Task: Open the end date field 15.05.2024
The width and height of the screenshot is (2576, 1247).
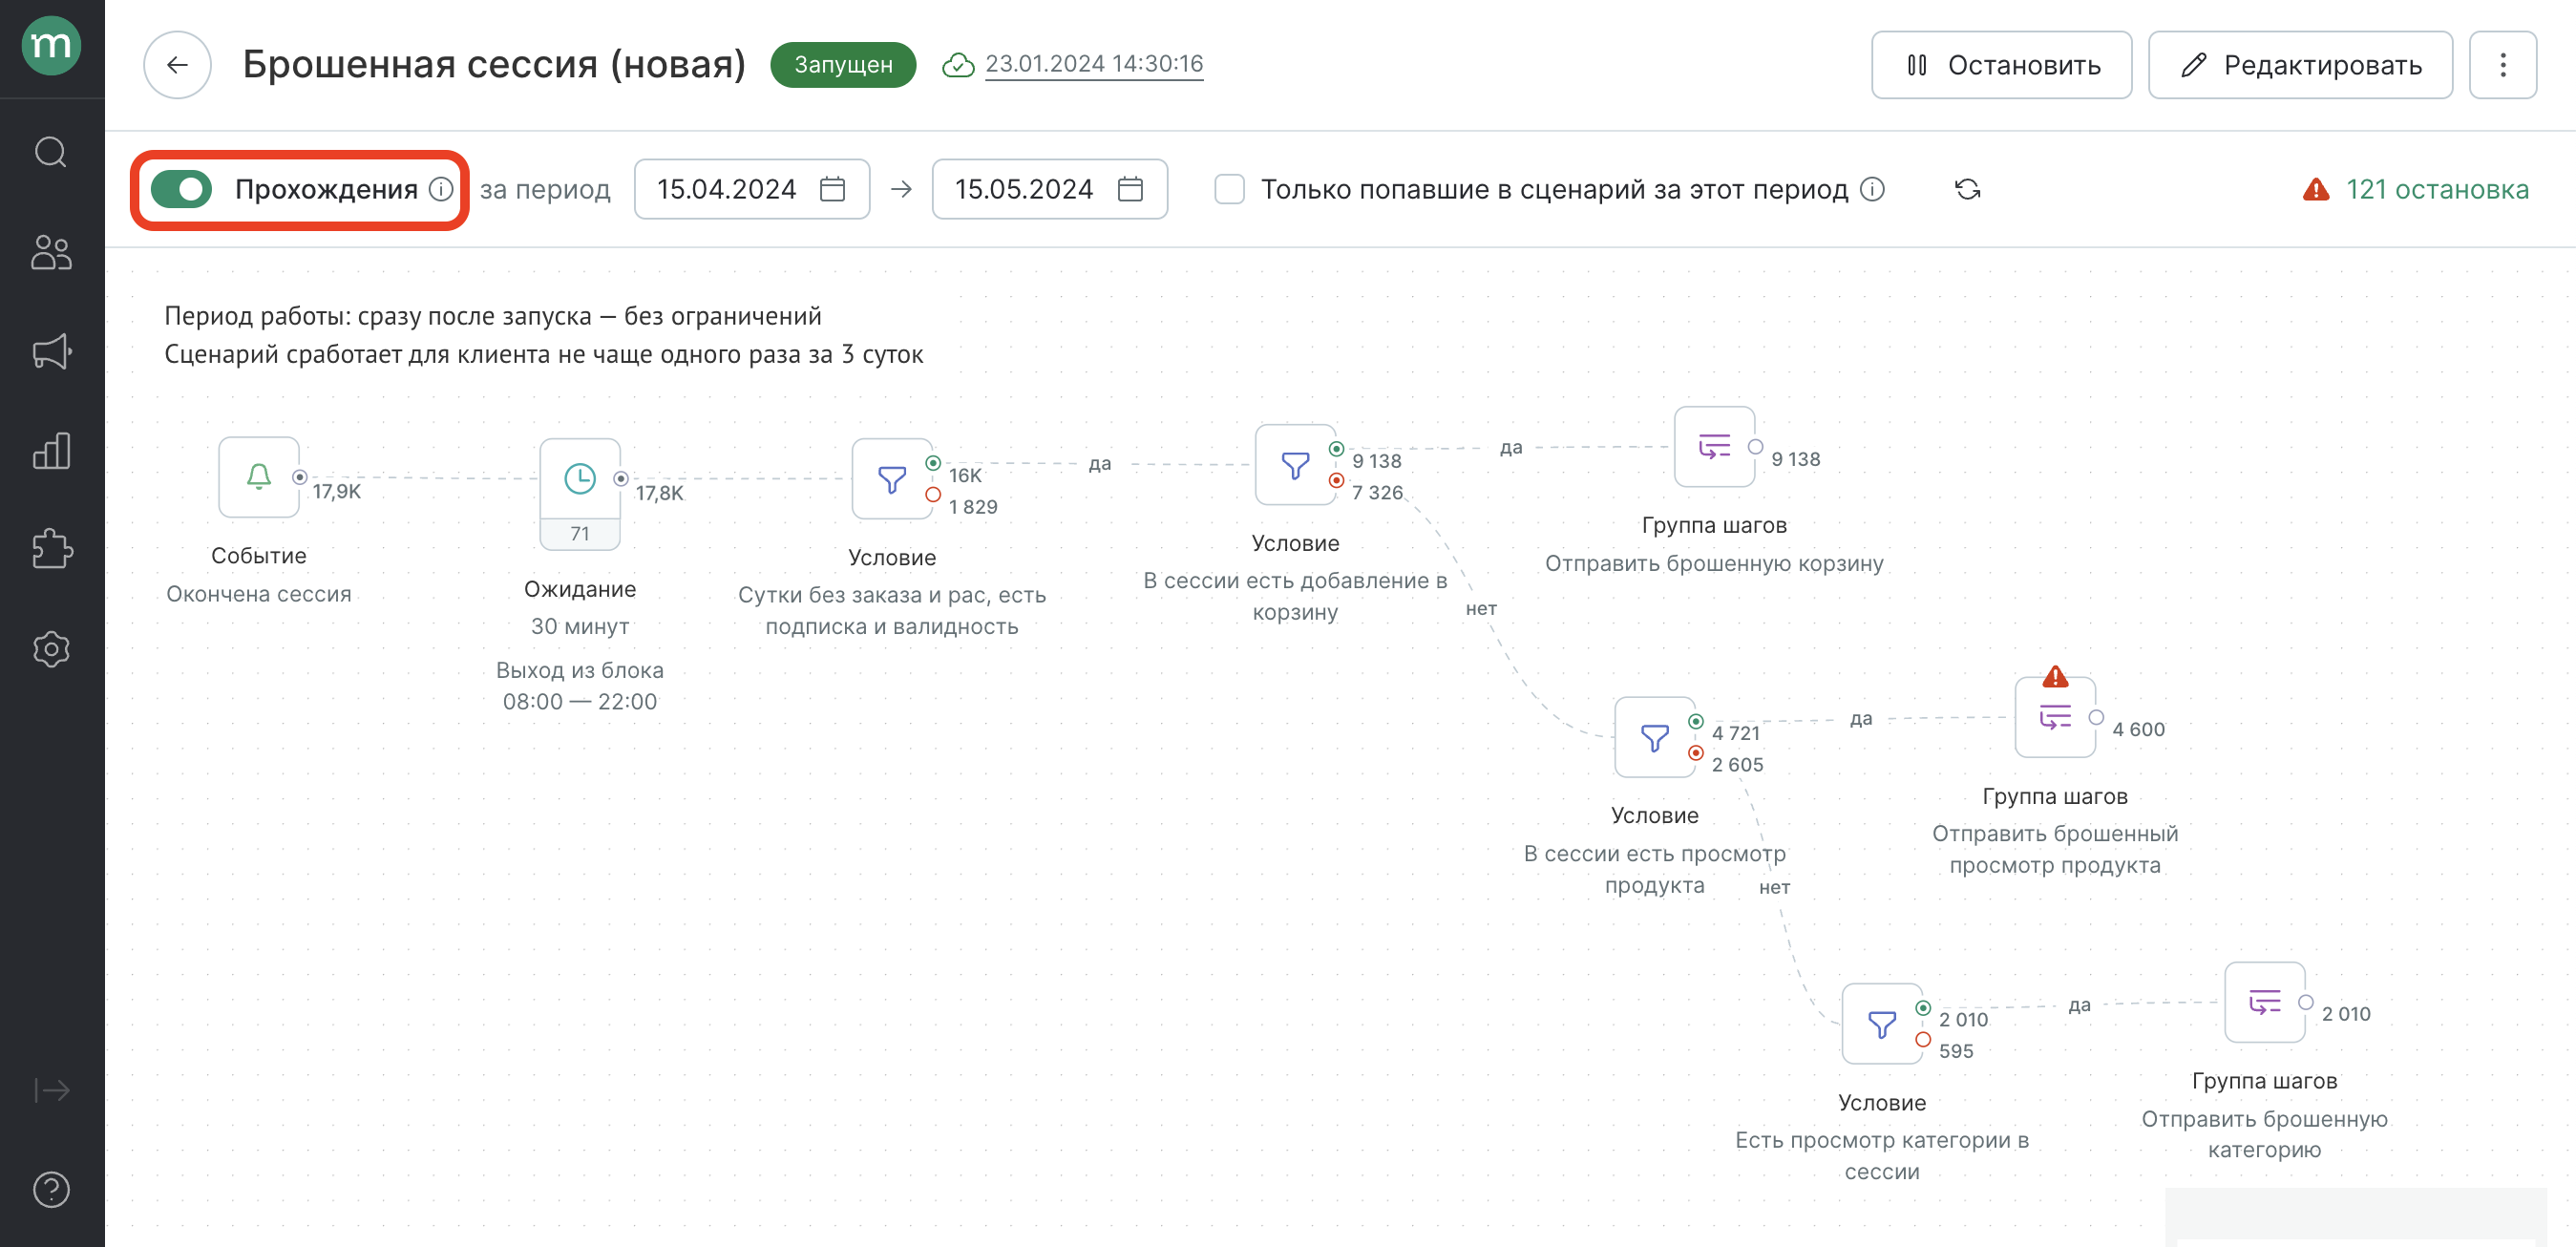Action: coord(1049,189)
